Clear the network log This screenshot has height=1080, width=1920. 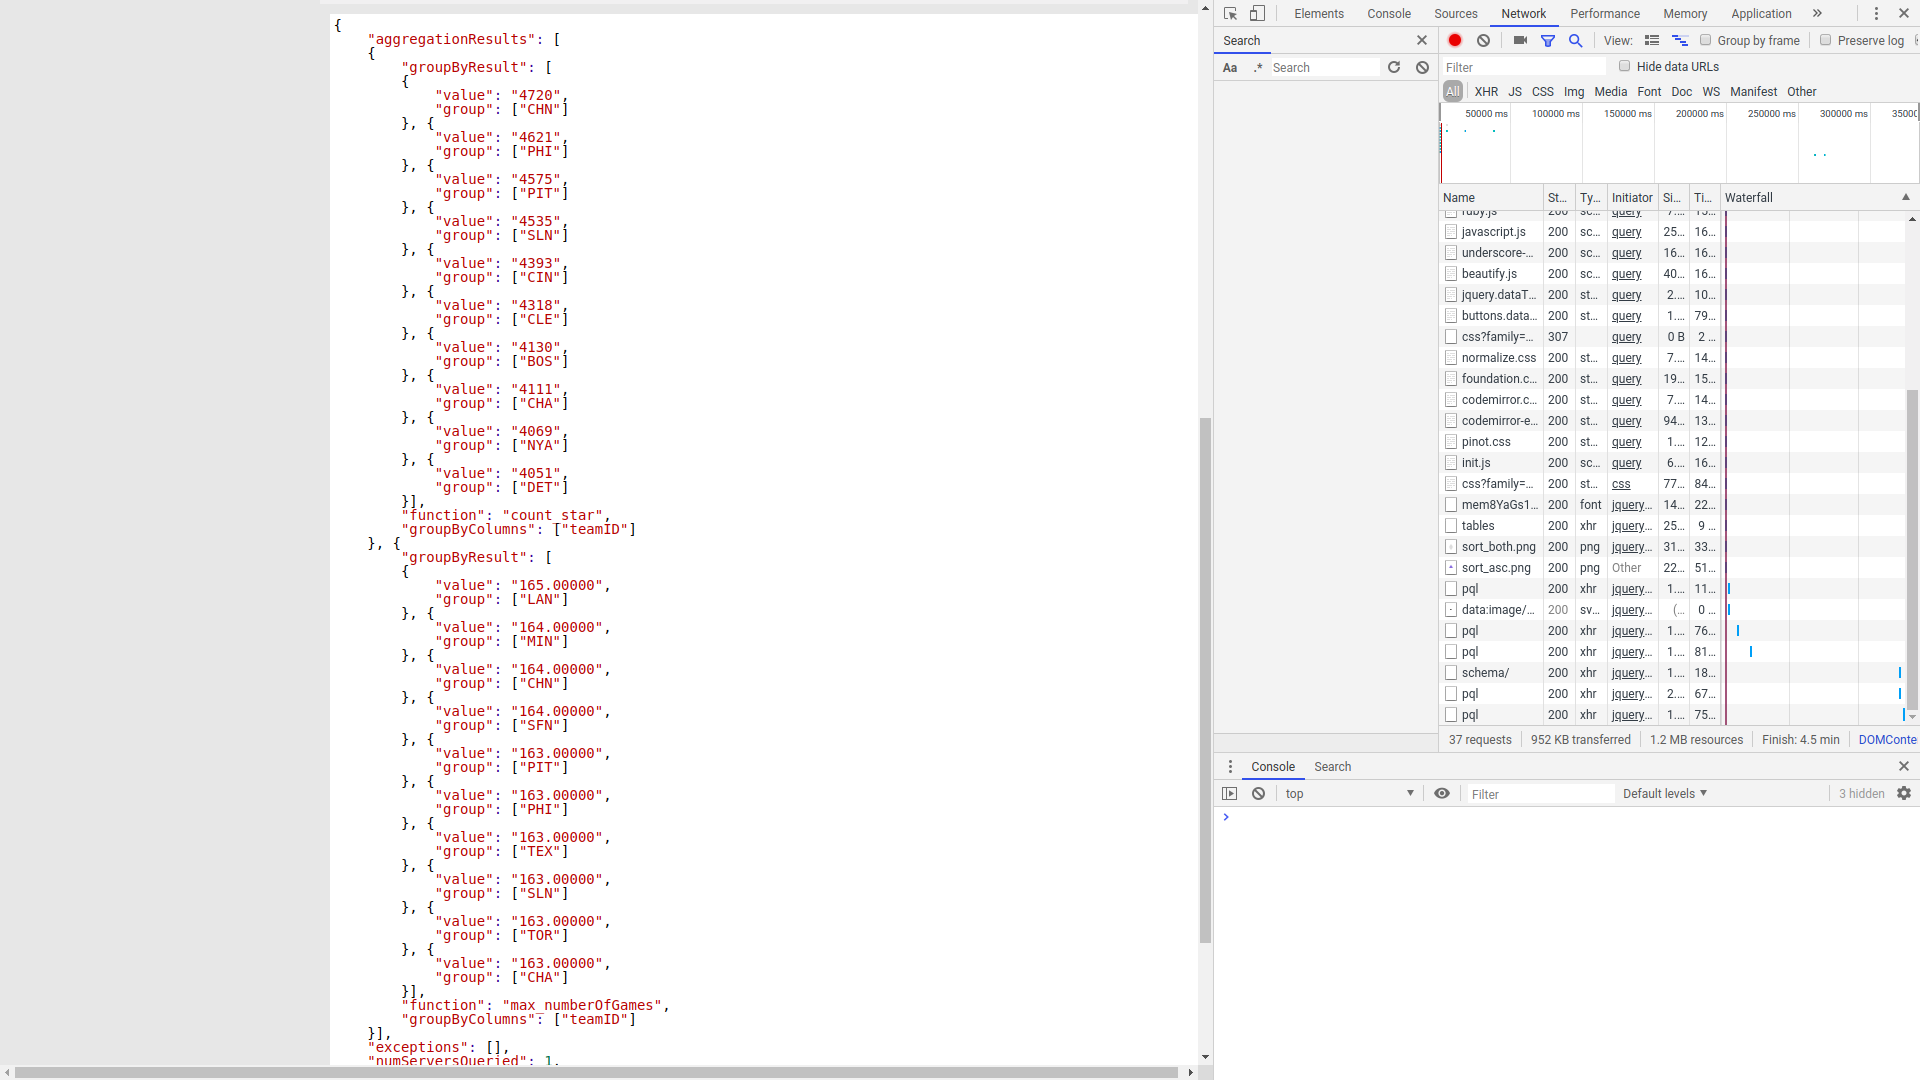tap(1484, 40)
